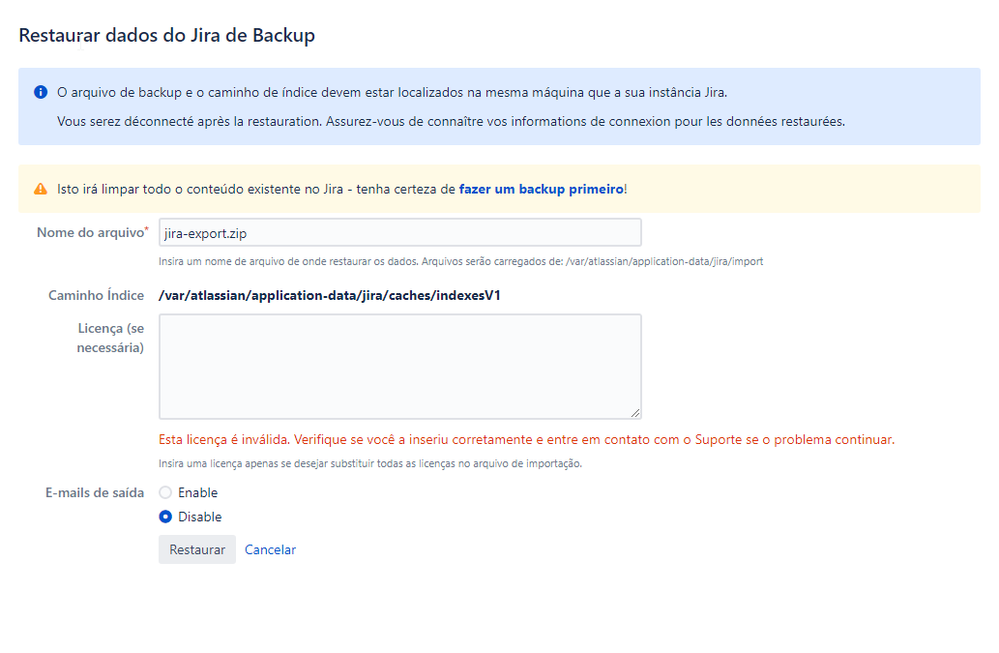Click the 'Isto irá limpar todo o conteúdo' warning text
Image resolution: width=999 pixels, height=653 pixels.
click(x=342, y=189)
